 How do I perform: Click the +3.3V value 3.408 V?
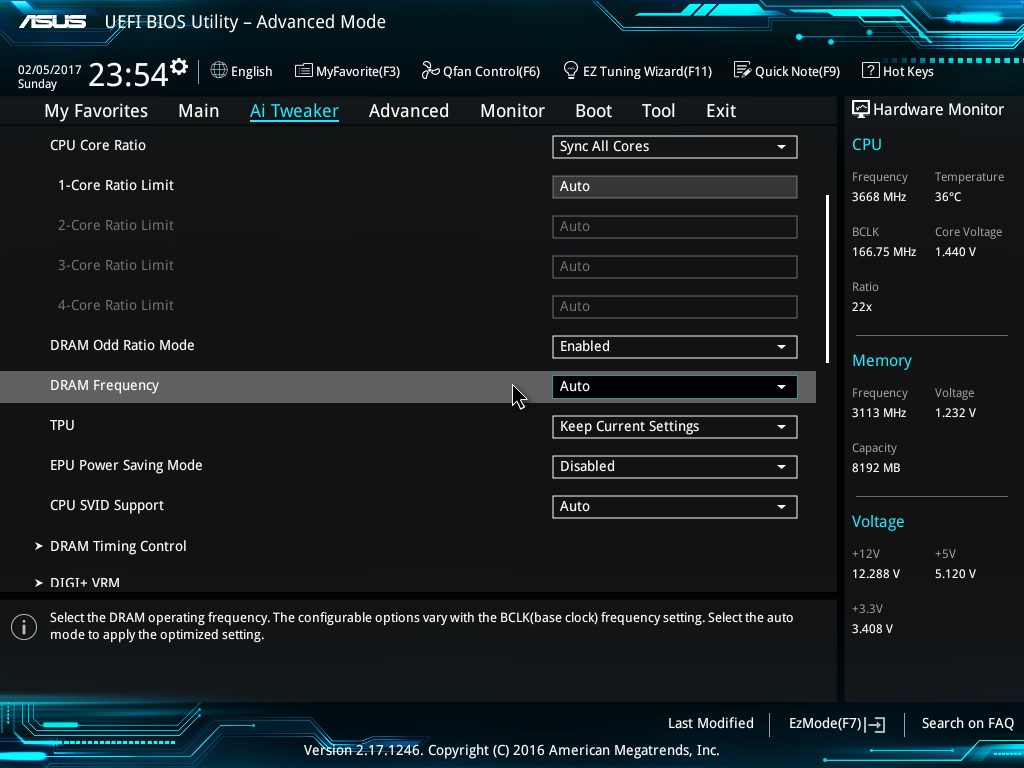pyautogui.click(x=872, y=628)
